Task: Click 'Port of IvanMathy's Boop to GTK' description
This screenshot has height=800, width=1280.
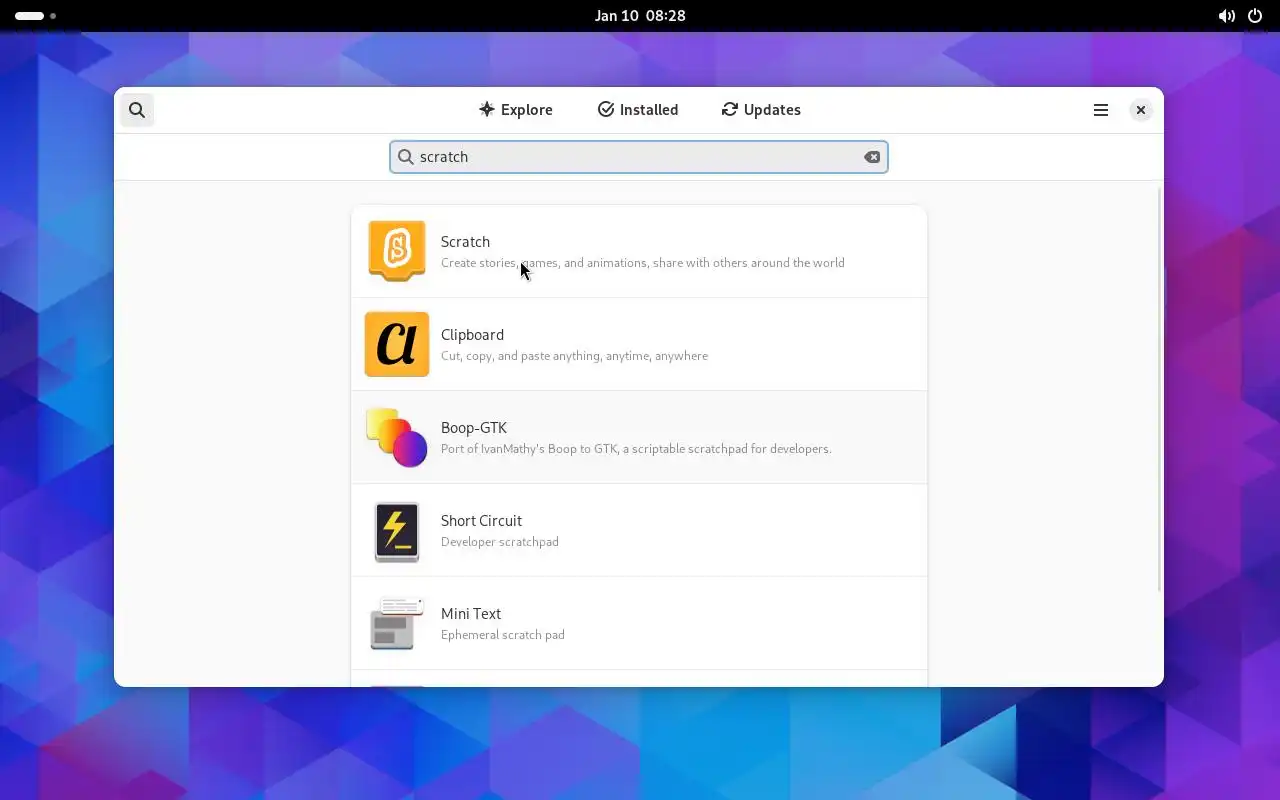Action: pos(636,449)
